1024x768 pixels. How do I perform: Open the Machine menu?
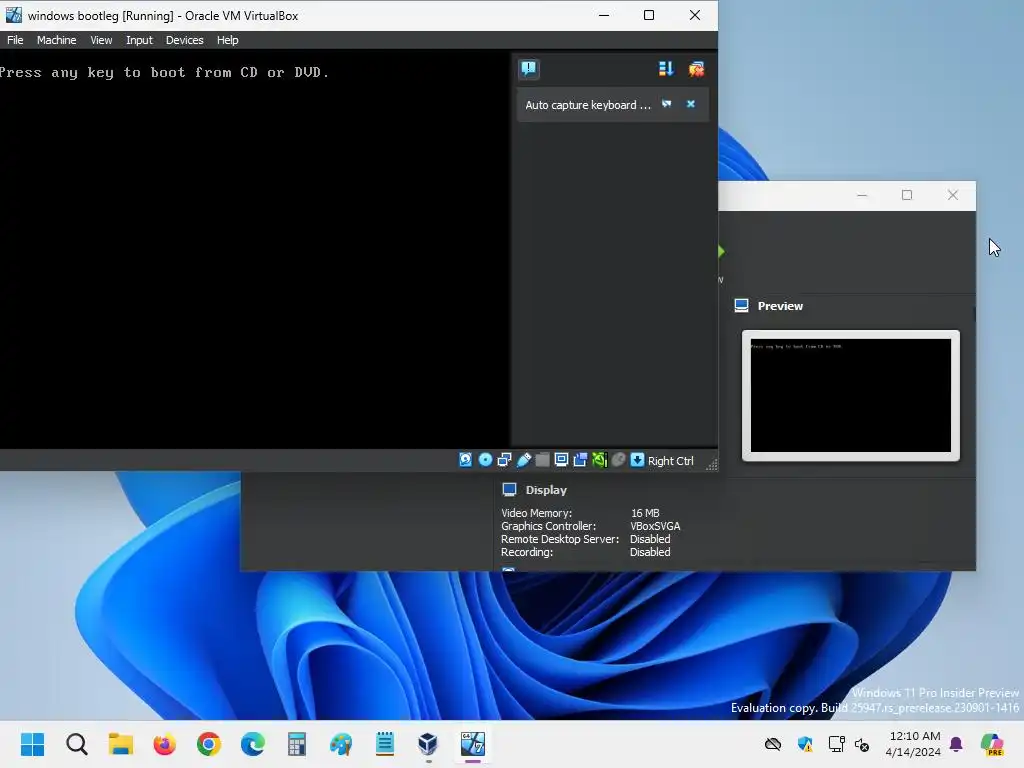56,40
